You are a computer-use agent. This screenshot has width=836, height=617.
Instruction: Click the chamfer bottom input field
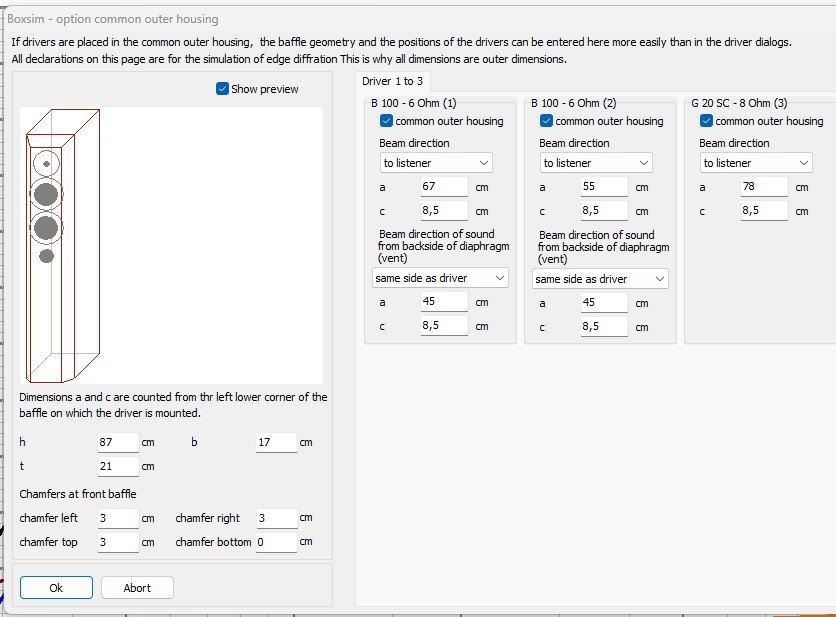click(276, 542)
